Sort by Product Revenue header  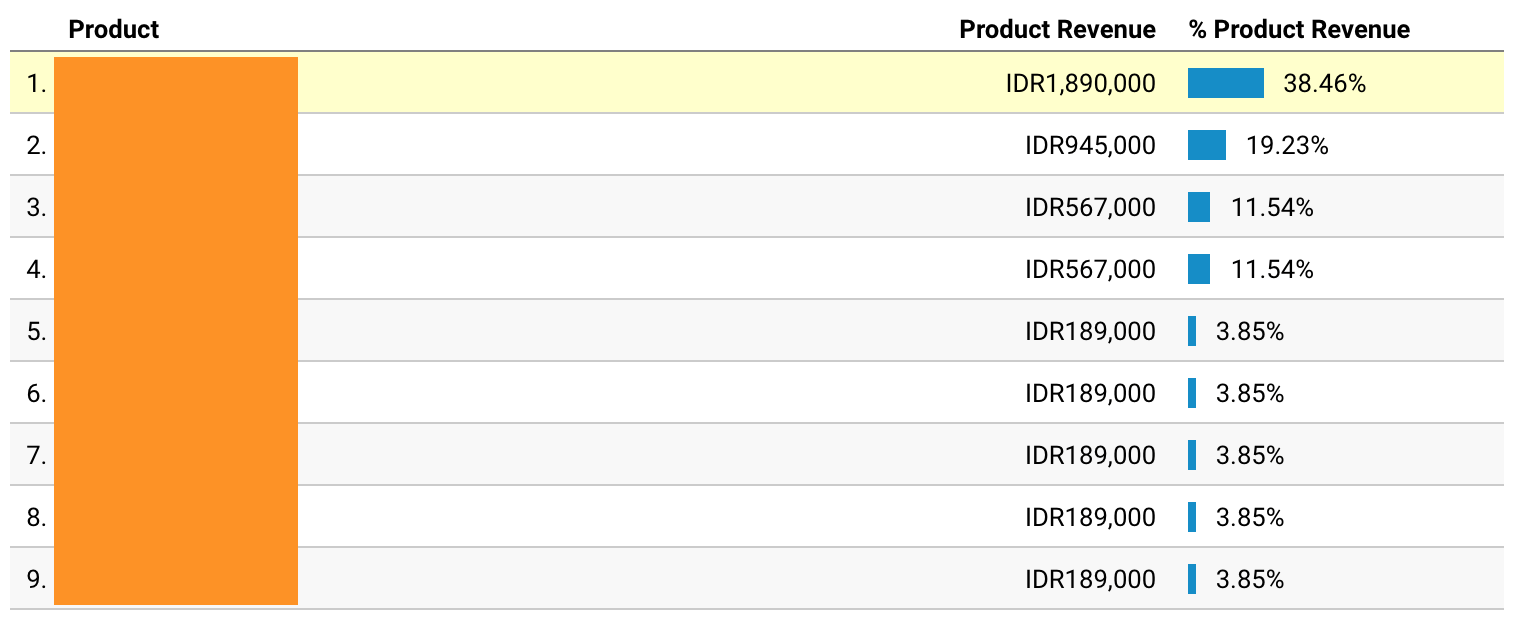[1057, 30]
